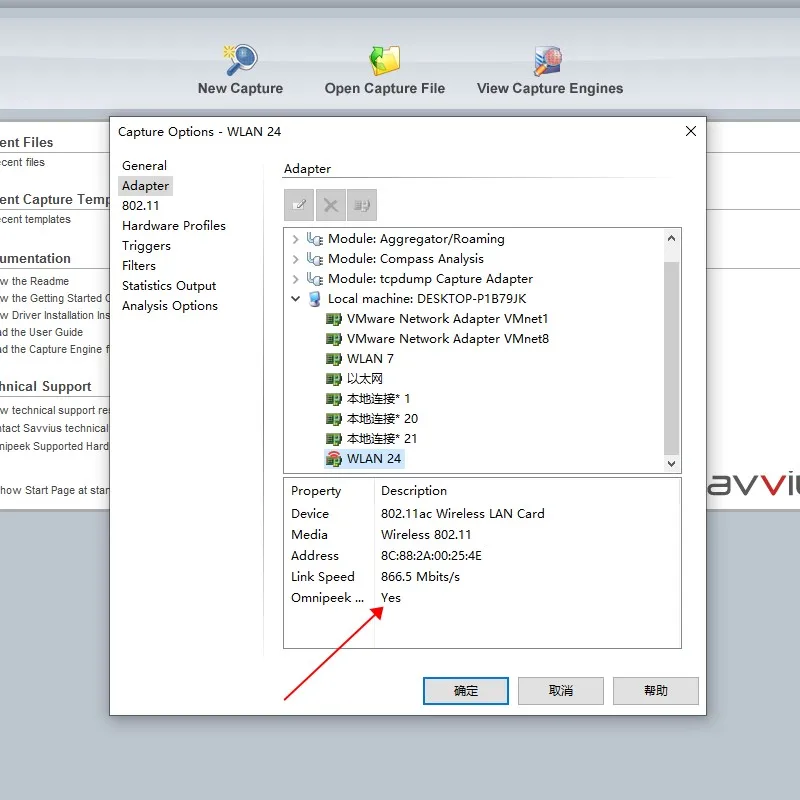Click the View the Readme link
The width and height of the screenshot is (800, 800).
point(35,281)
